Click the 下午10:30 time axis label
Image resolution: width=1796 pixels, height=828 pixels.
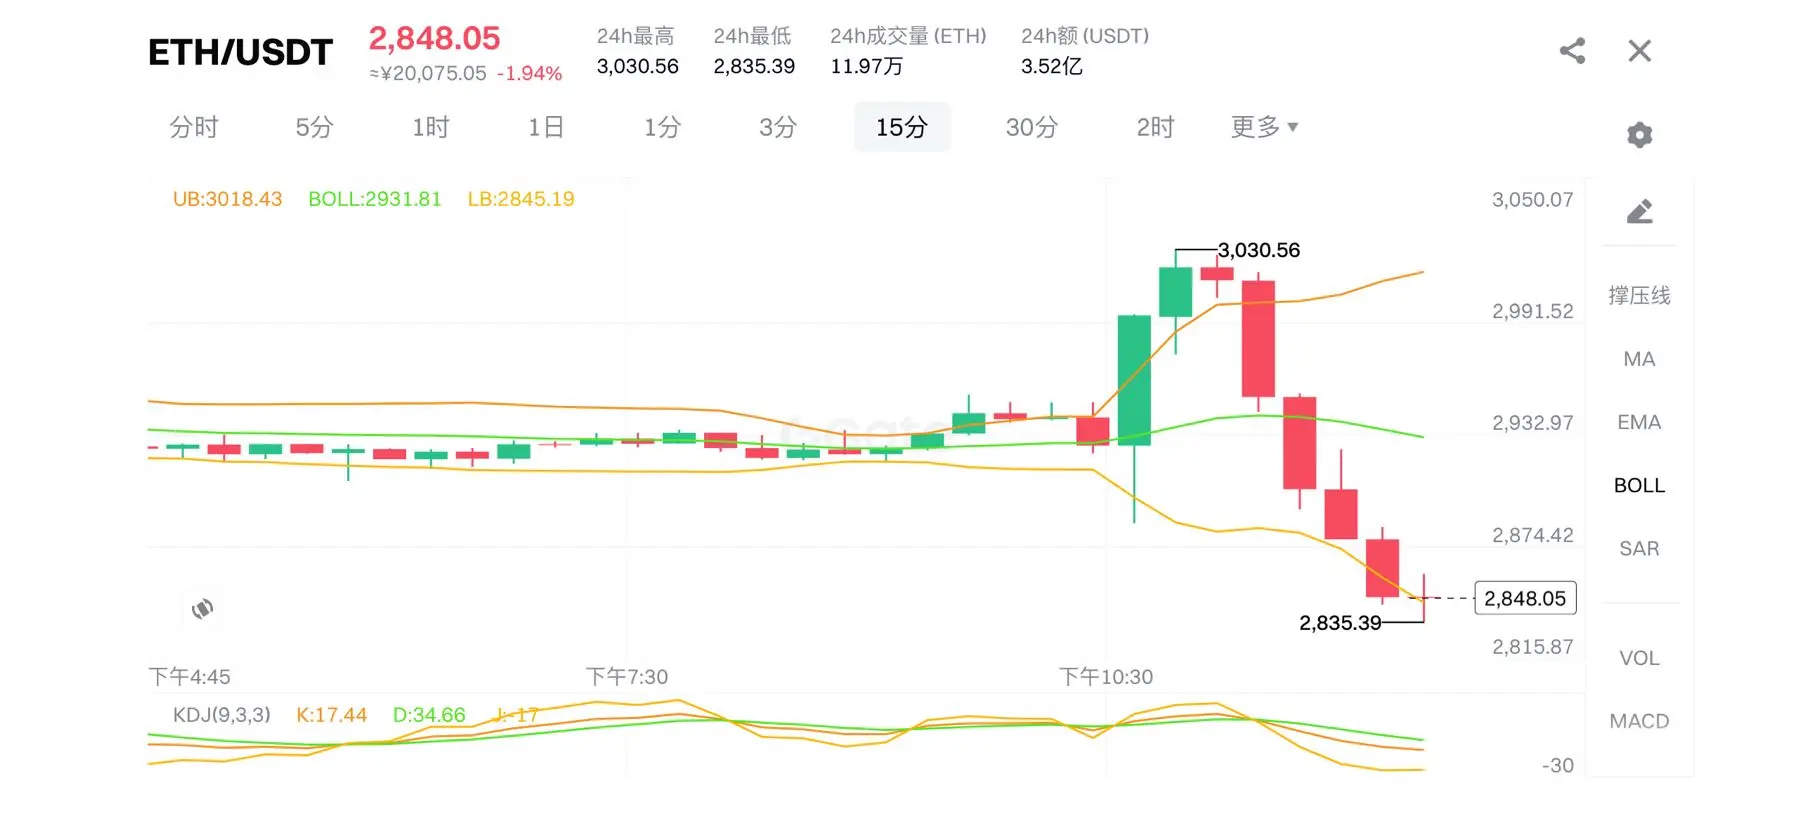[1106, 677]
